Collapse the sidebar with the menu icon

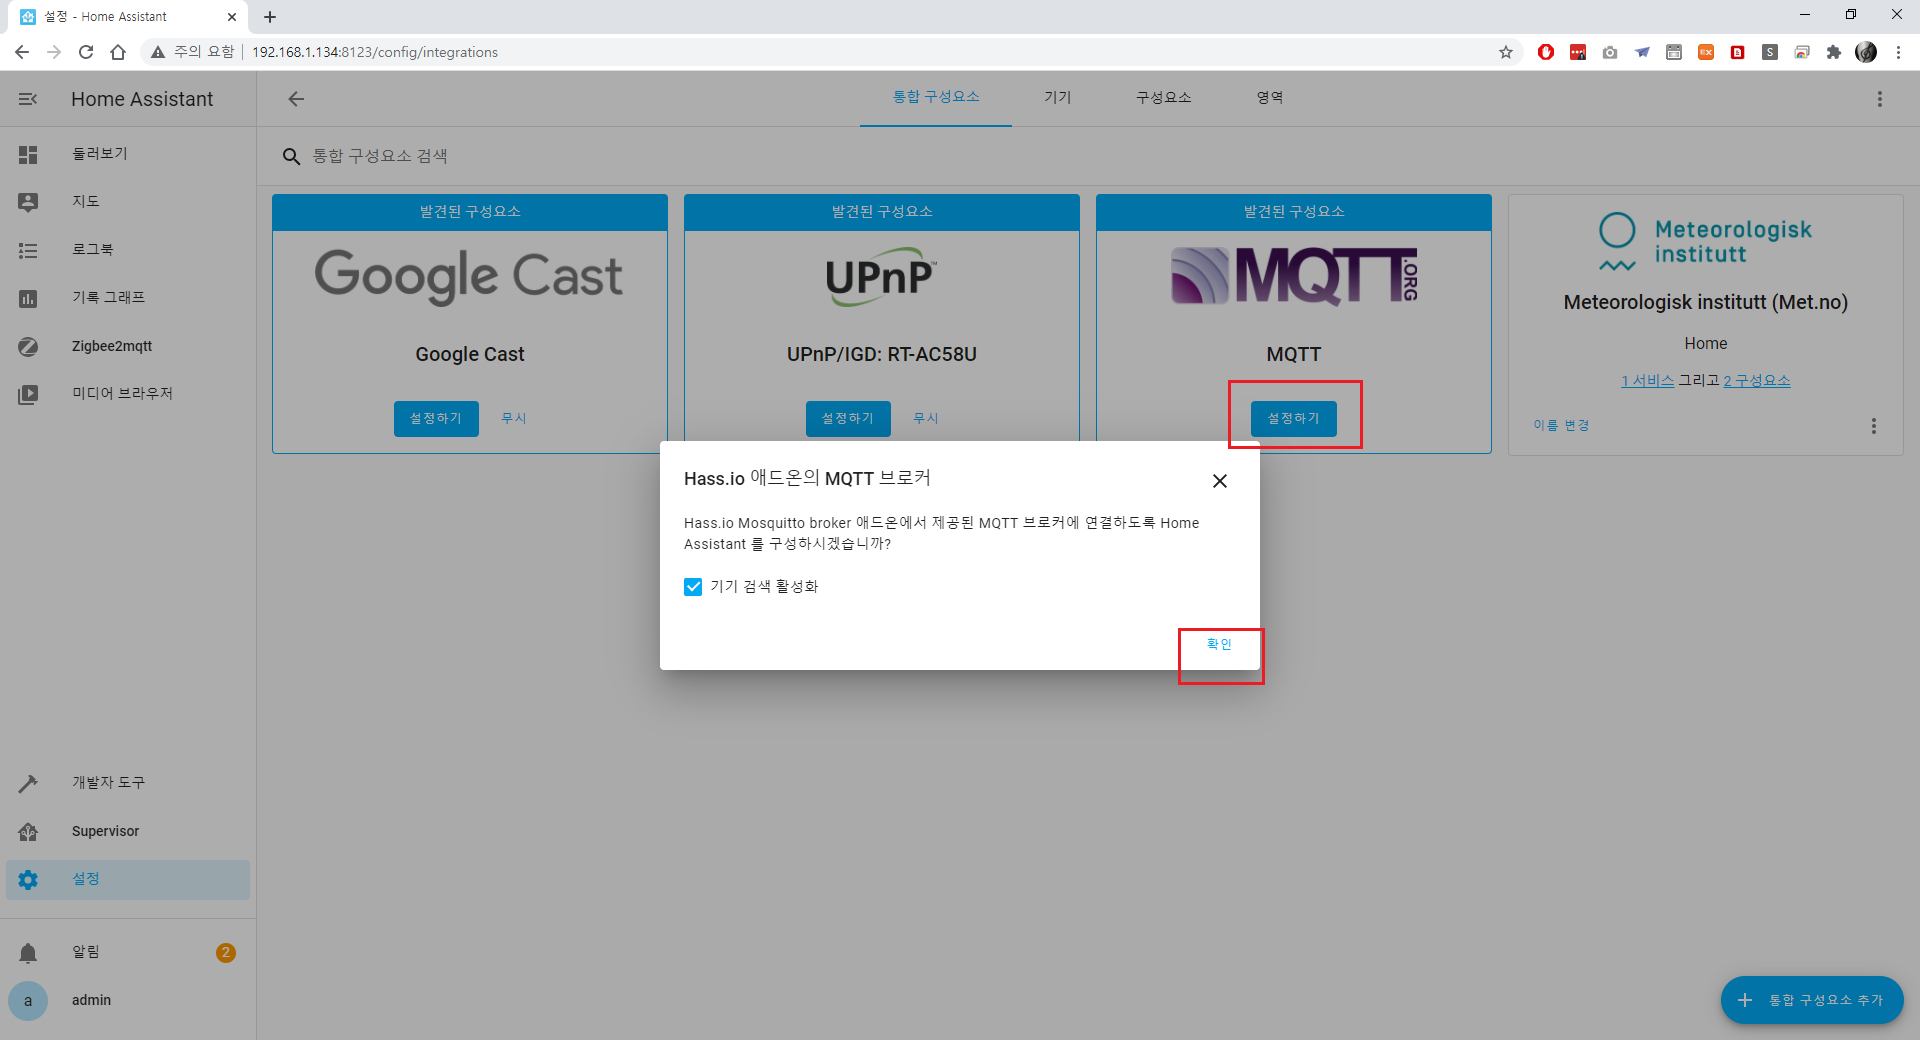(28, 99)
